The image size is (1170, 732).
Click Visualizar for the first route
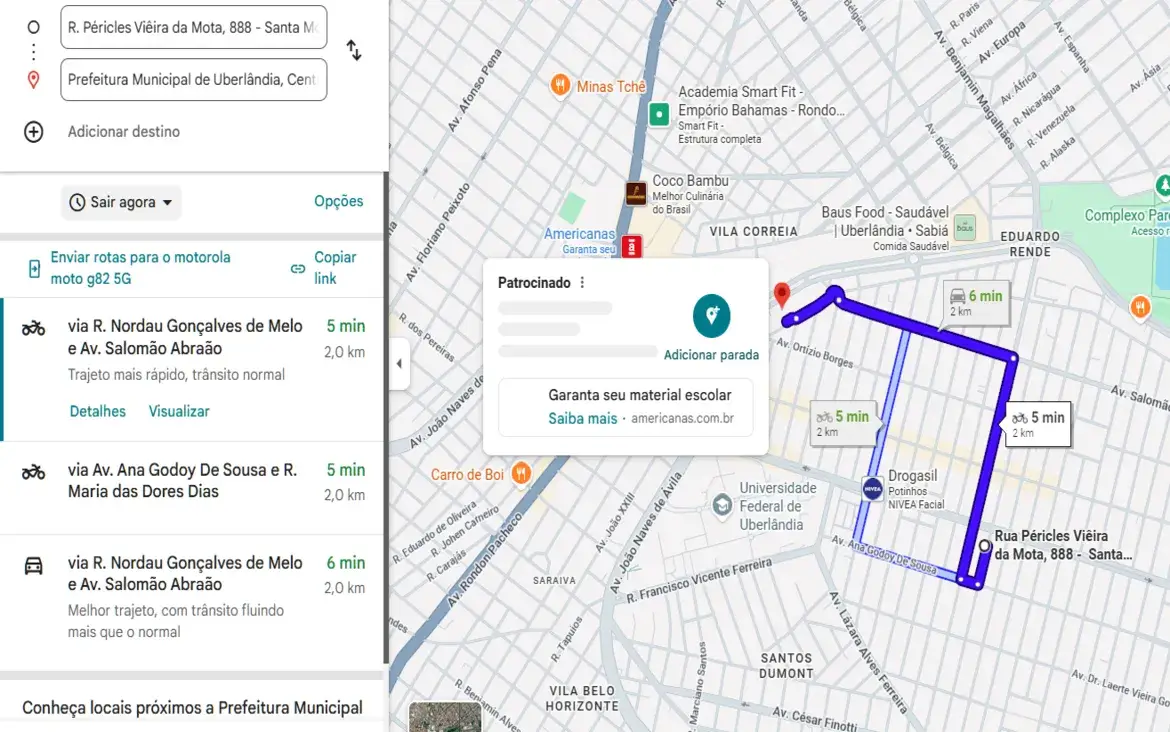(179, 411)
